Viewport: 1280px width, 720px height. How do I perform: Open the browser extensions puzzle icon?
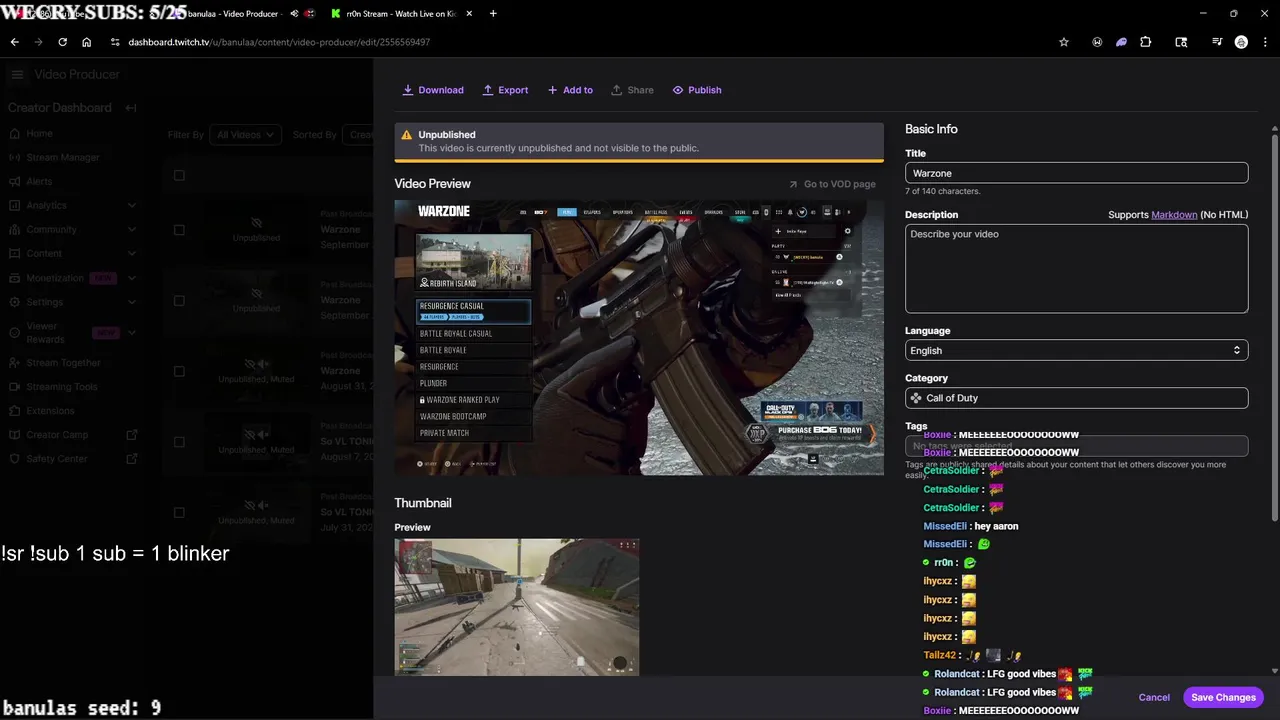tap(1146, 42)
